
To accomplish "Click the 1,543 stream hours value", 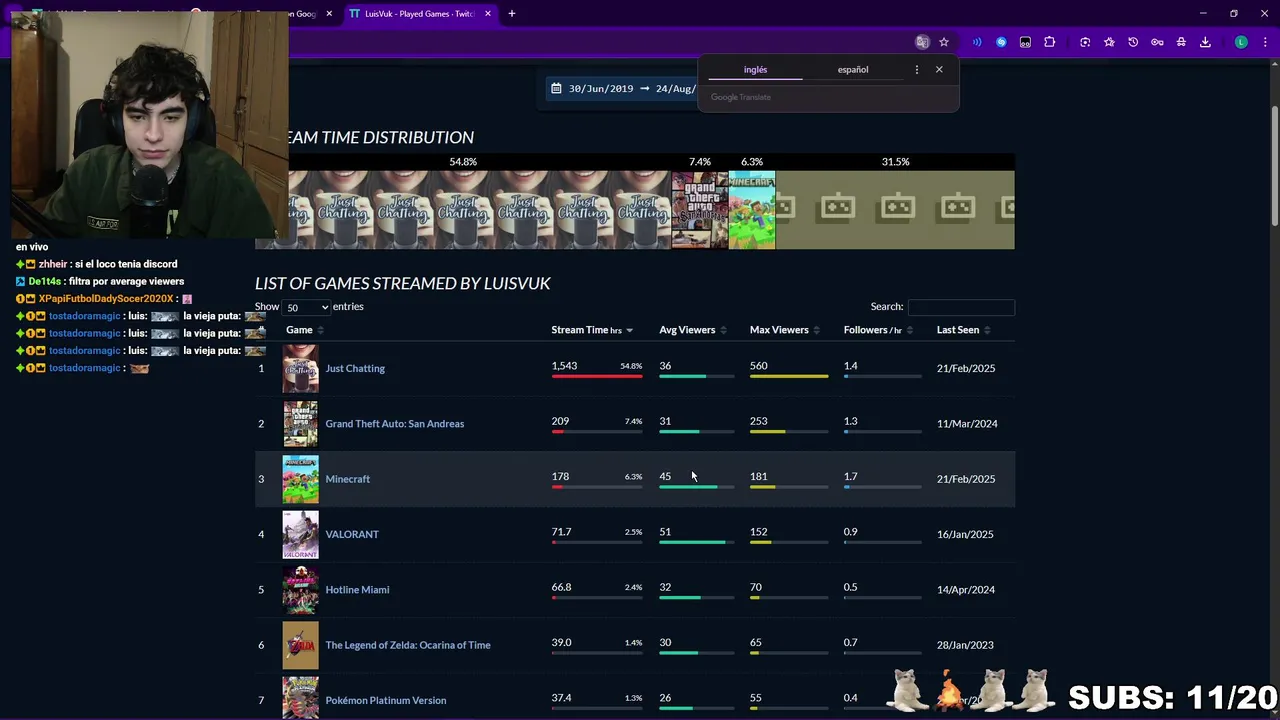I will (x=564, y=366).
